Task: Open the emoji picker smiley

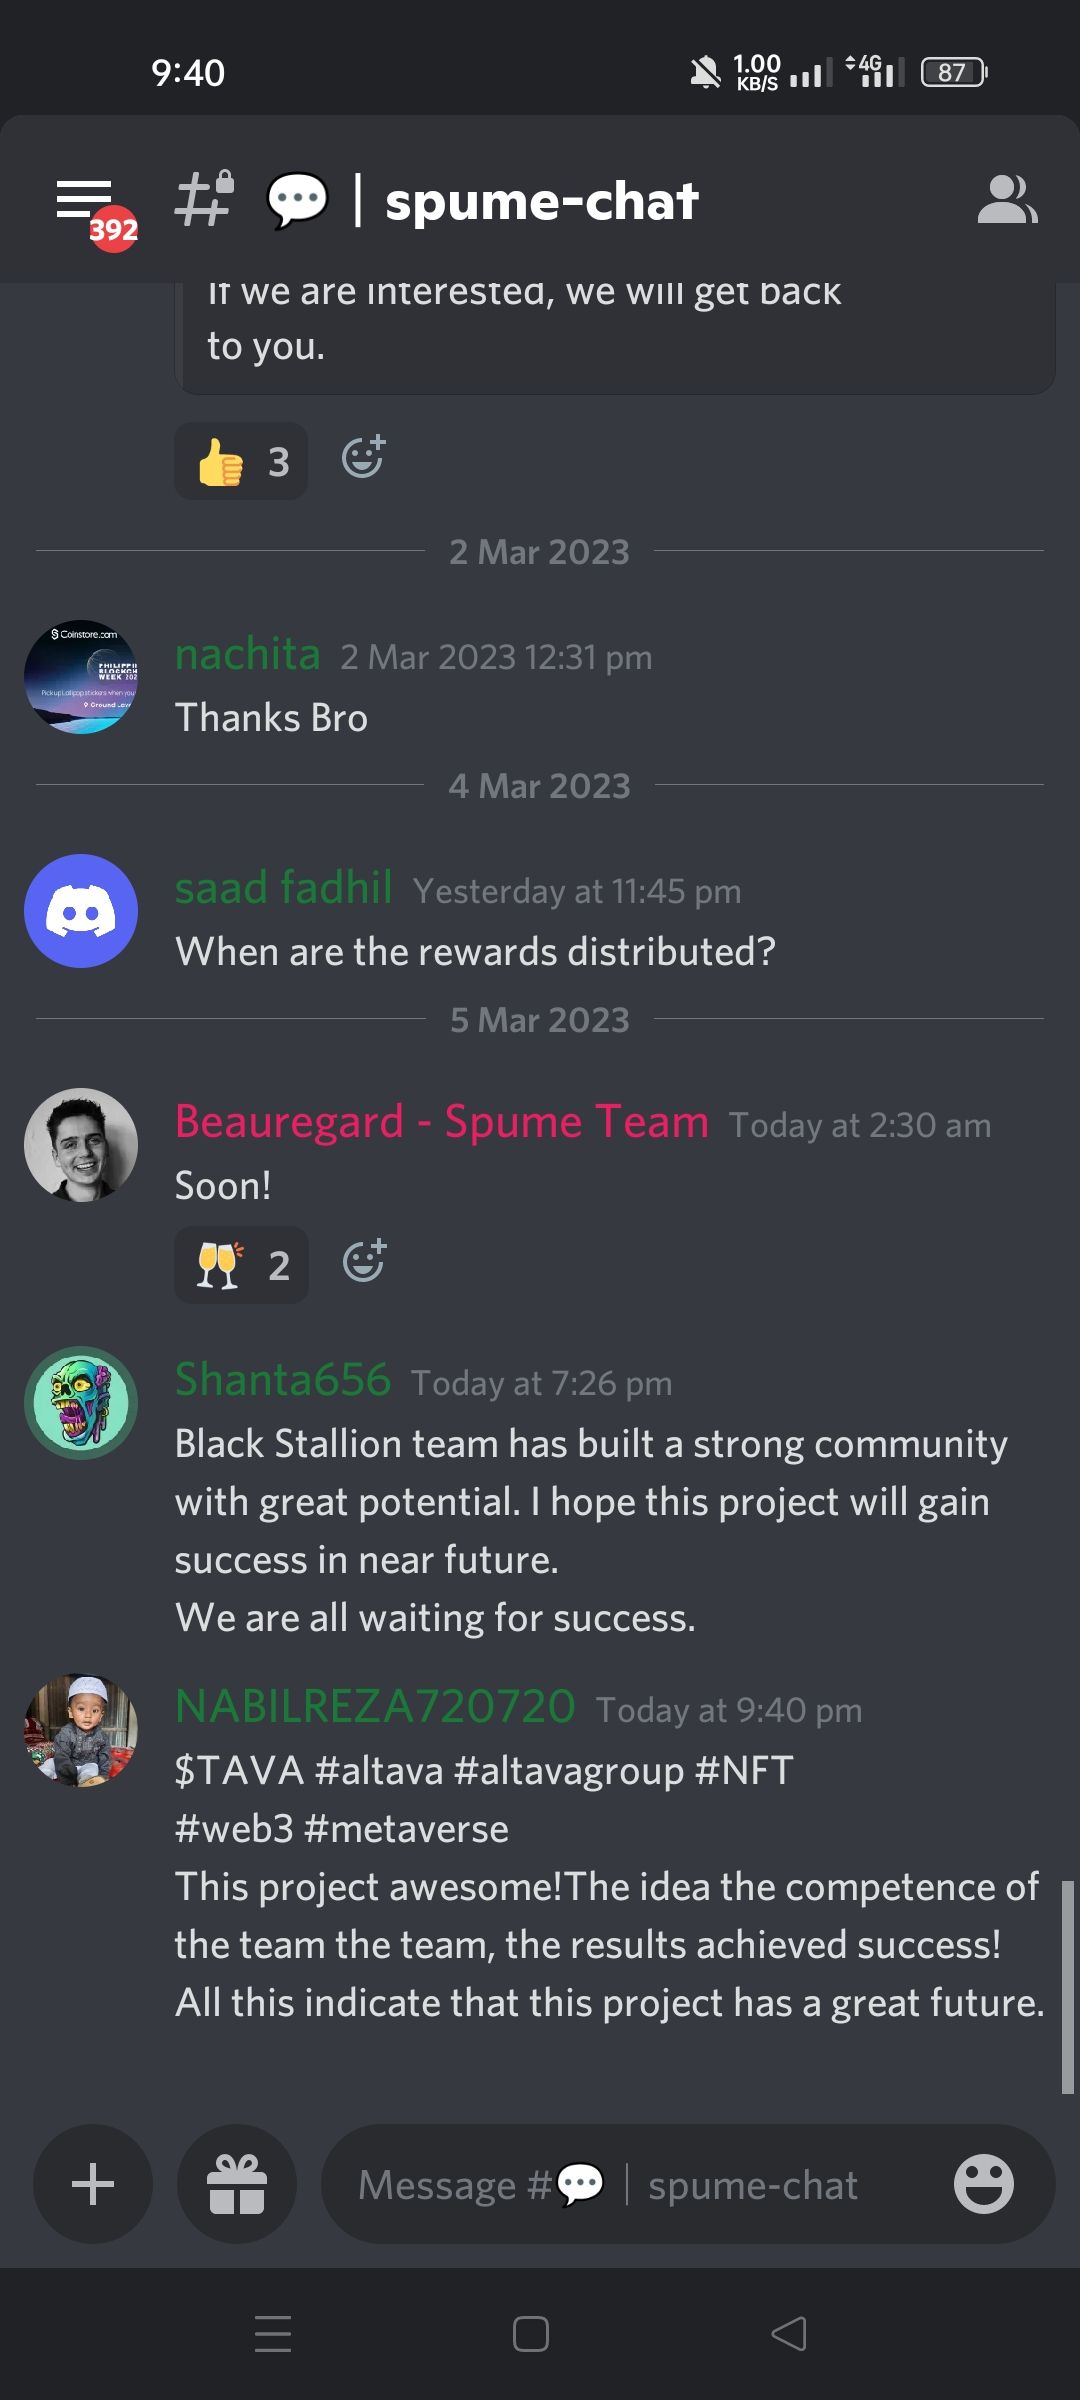Action: pyautogui.click(x=984, y=2184)
